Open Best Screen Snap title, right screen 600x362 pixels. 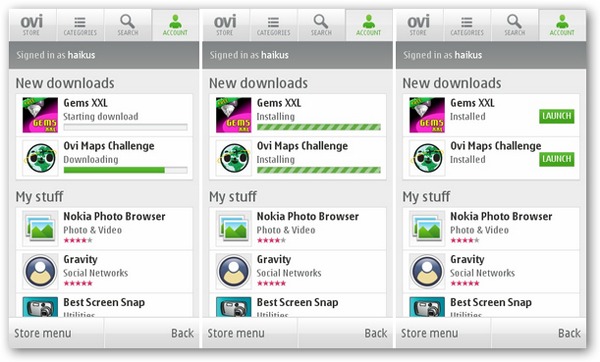click(x=491, y=302)
